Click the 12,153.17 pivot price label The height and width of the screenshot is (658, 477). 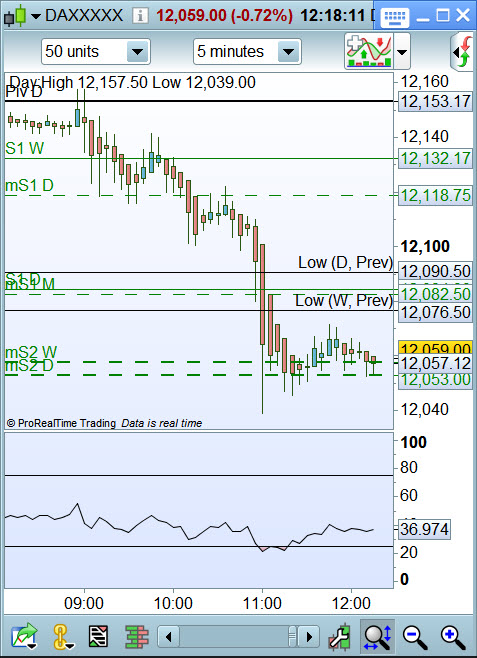coord(435,102)
